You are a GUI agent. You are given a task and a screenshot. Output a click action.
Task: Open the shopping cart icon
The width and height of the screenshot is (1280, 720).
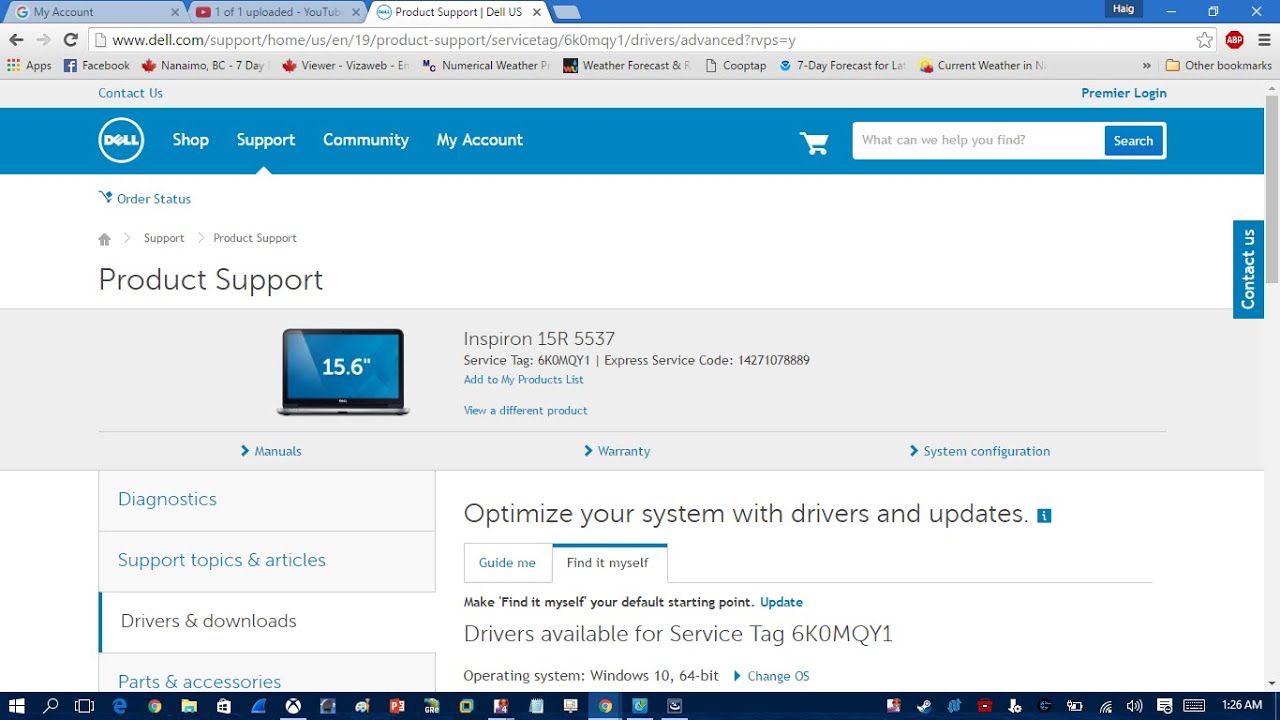click(x=814, y=142)
